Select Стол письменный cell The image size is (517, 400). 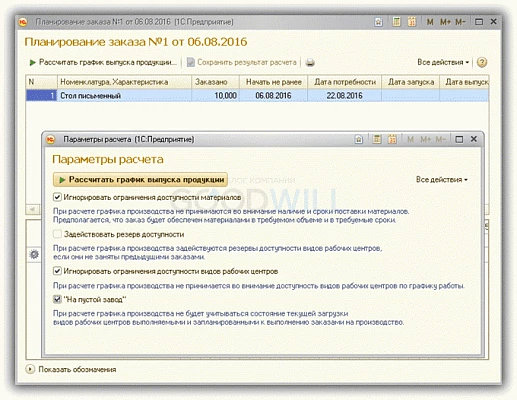coord(124,96)
